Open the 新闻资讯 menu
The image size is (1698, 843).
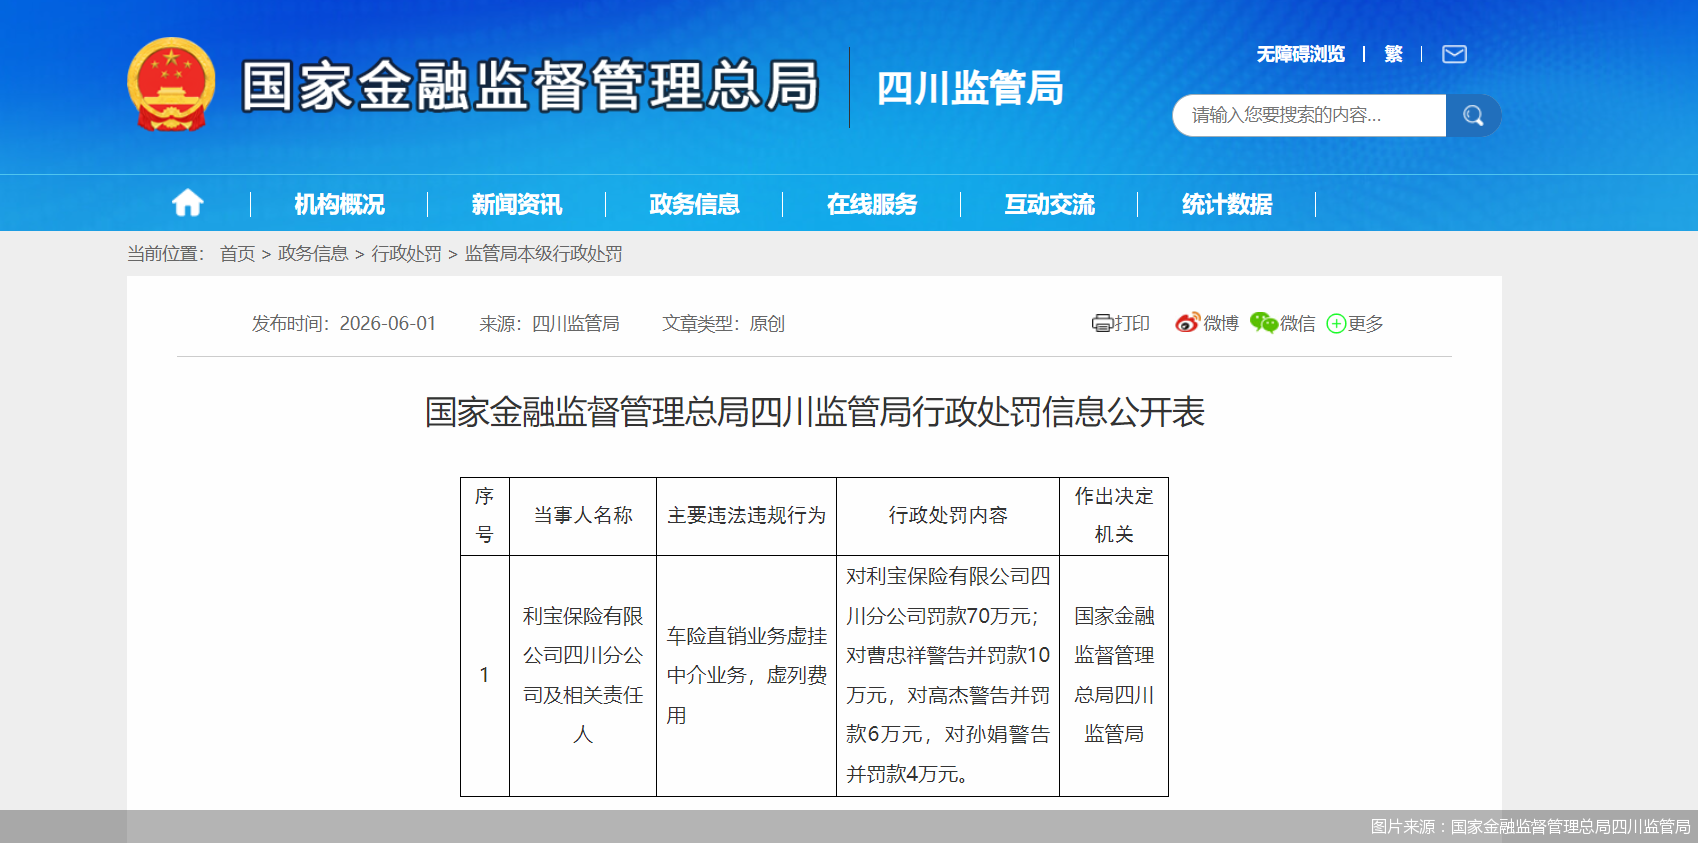click(517, 204)
